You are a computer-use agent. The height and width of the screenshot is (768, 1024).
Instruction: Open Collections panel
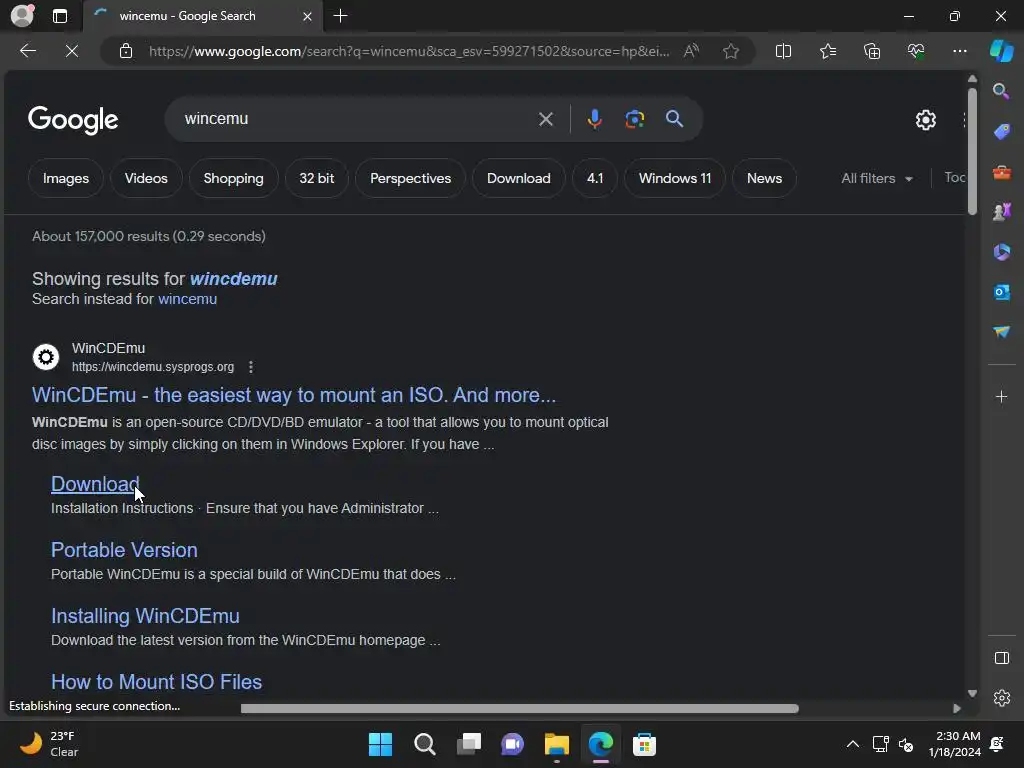pos(872,51)
